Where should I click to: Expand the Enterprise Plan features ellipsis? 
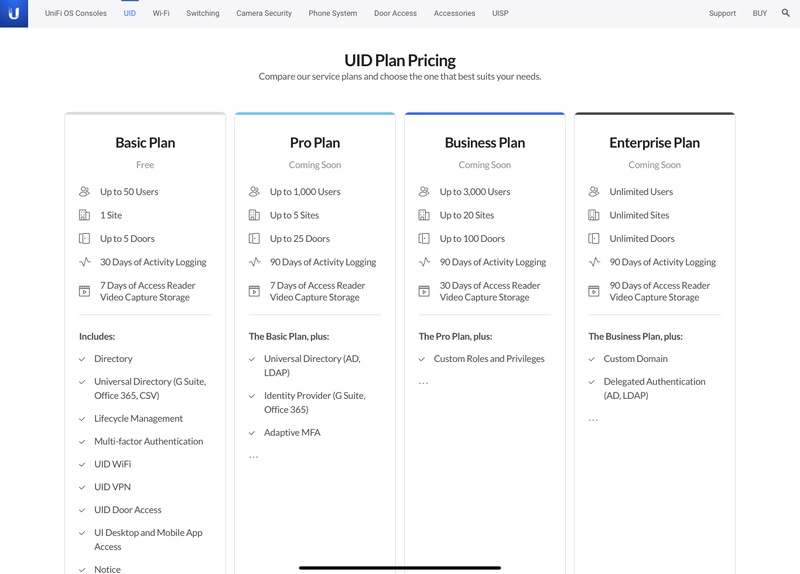point(594,419)
